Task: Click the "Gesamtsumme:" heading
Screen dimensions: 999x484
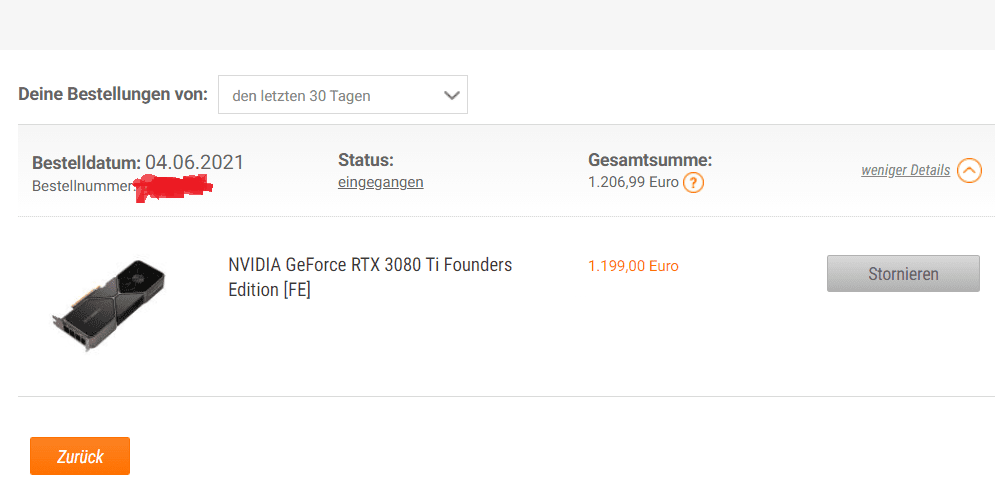Action: click(x=650, y=160)
